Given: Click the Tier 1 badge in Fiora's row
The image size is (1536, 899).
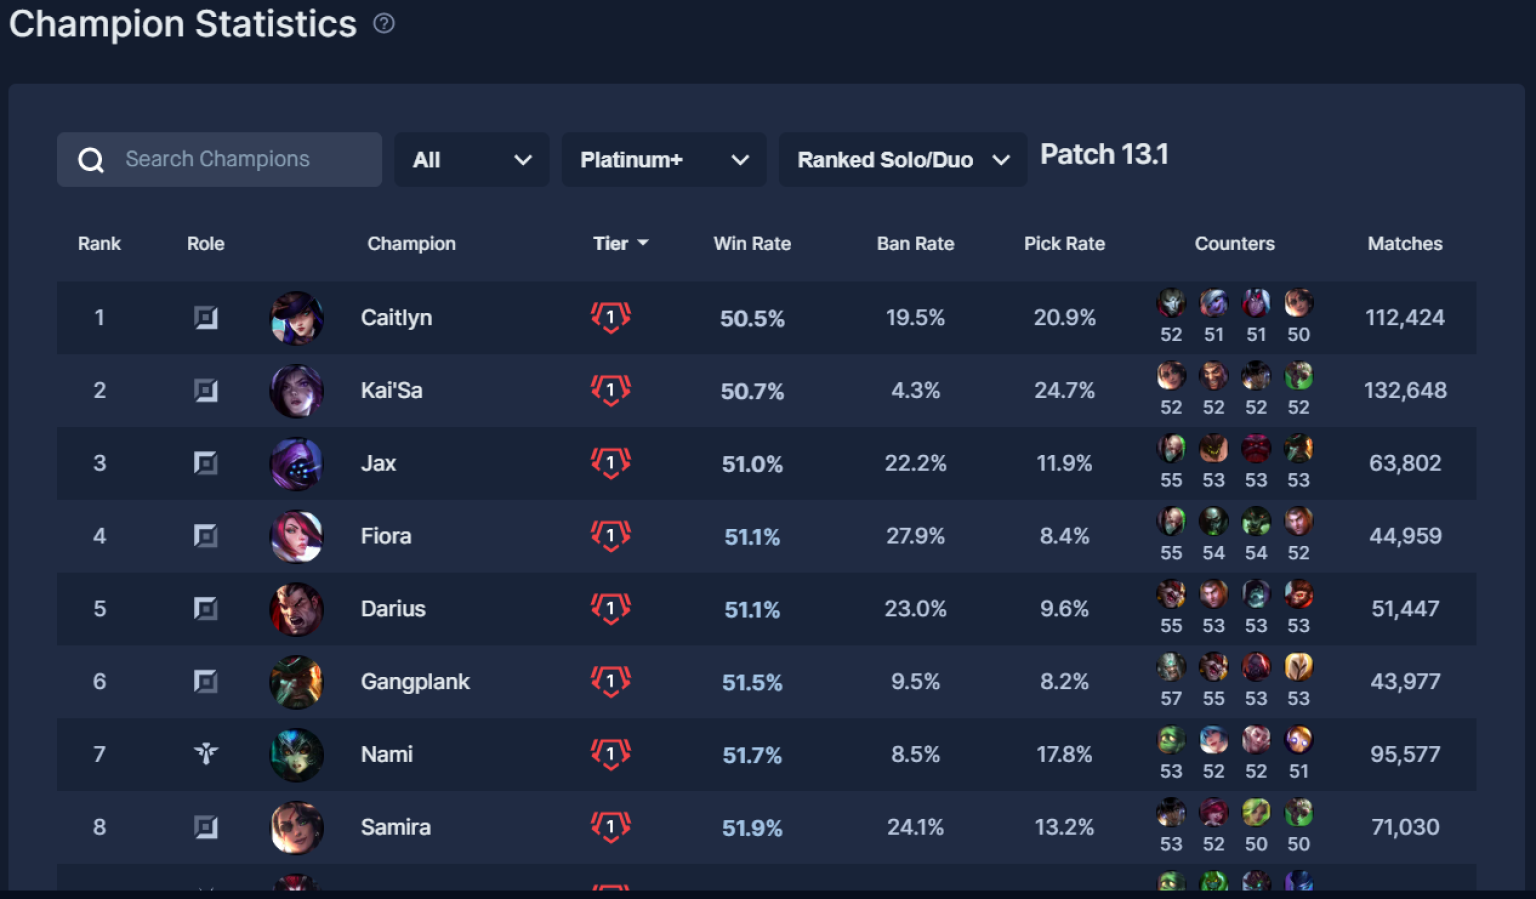Looking at the screenshot, I should click(610, 535).
